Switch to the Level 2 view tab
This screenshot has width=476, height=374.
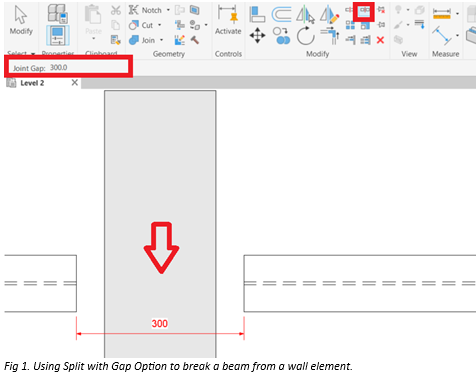point(32,83)
